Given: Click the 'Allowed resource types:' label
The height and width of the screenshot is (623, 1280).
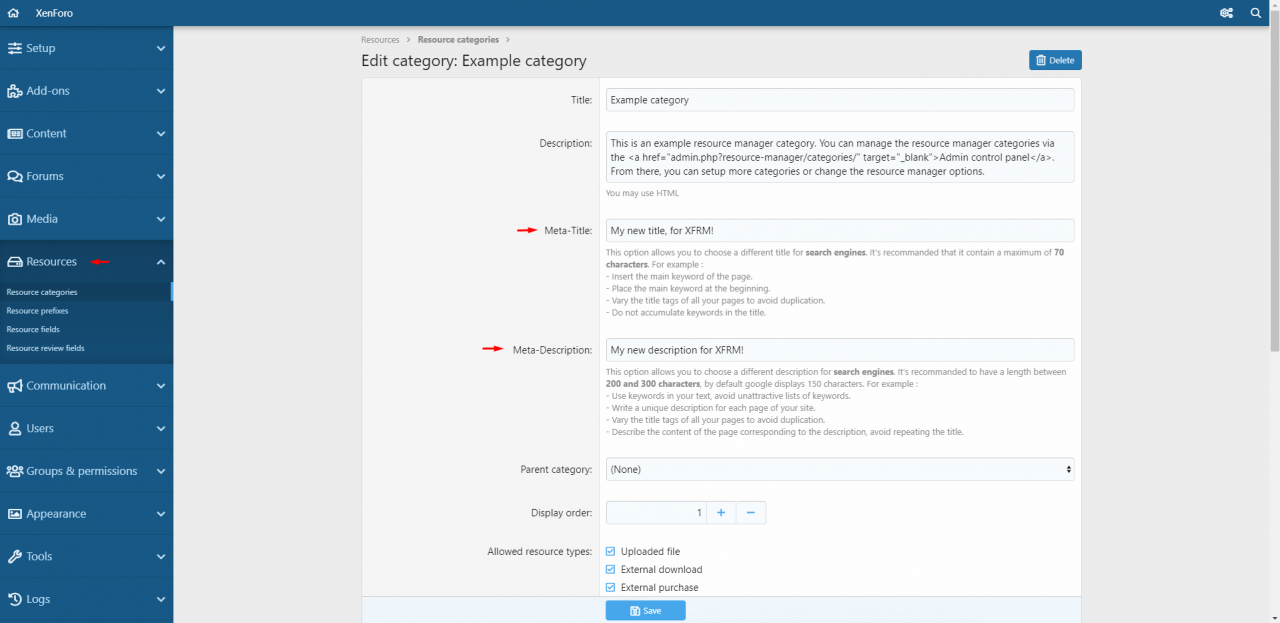Looking at the screenshot, I should pyautogui.click(x=540, y=551).
